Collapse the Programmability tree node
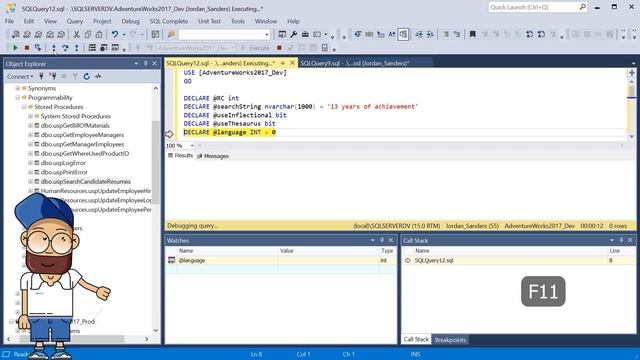The image size is (640, 360). (x=18, y=98)
